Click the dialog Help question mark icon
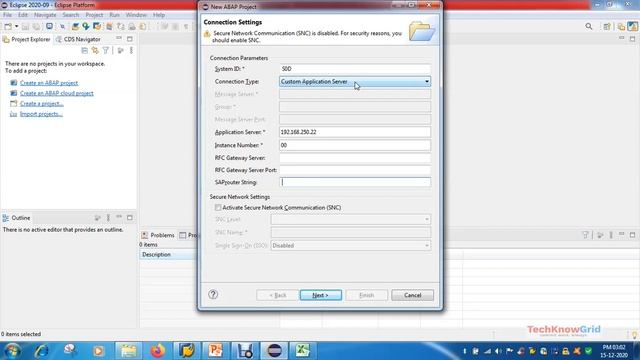The width and height of the screenshot is (640, 360). (x=213, y=294)
